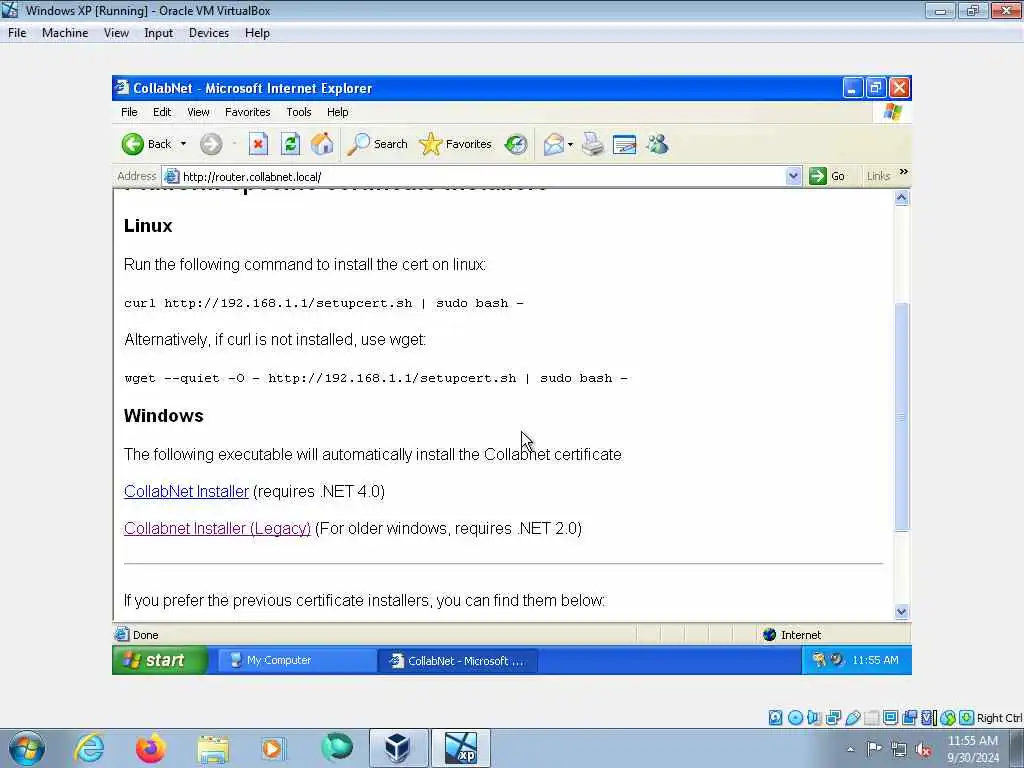The height and width of the screenshot is (768, 1024).
Task: Open the Collabnet Installer (Legacy) link
Action: 217,528
